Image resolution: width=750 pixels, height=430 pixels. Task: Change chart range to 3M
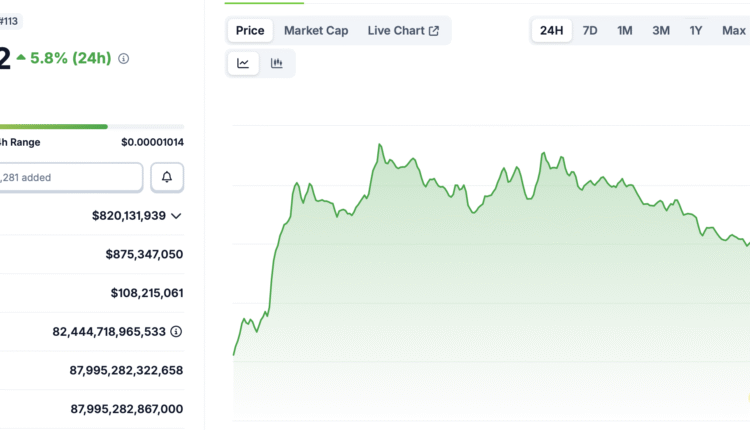661,30
